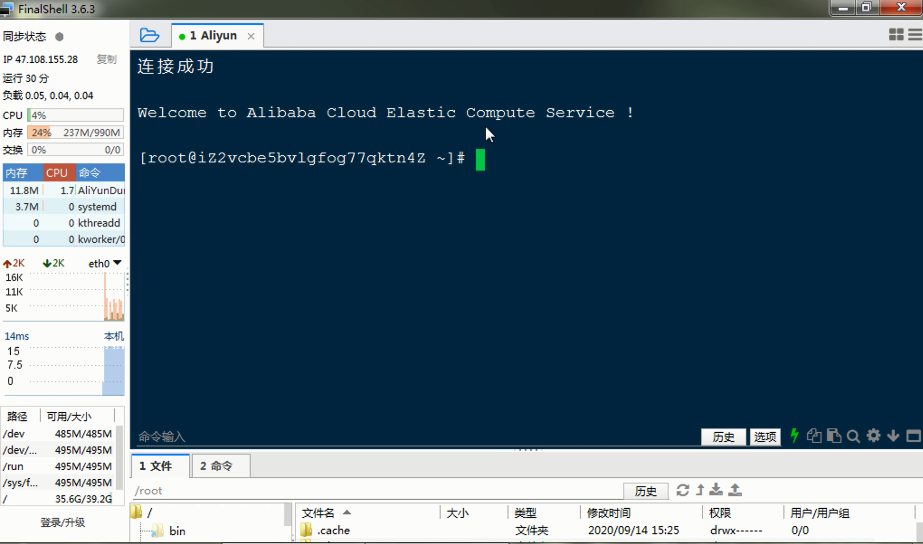This screenshot has height=544, width=923.
Task: Click the 命令输入 command input field
Action: coord(400,437)
